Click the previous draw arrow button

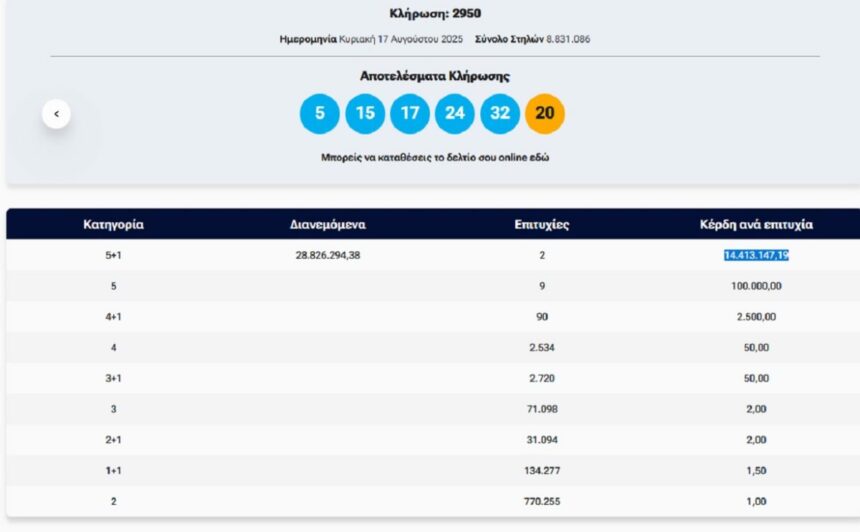56,114
